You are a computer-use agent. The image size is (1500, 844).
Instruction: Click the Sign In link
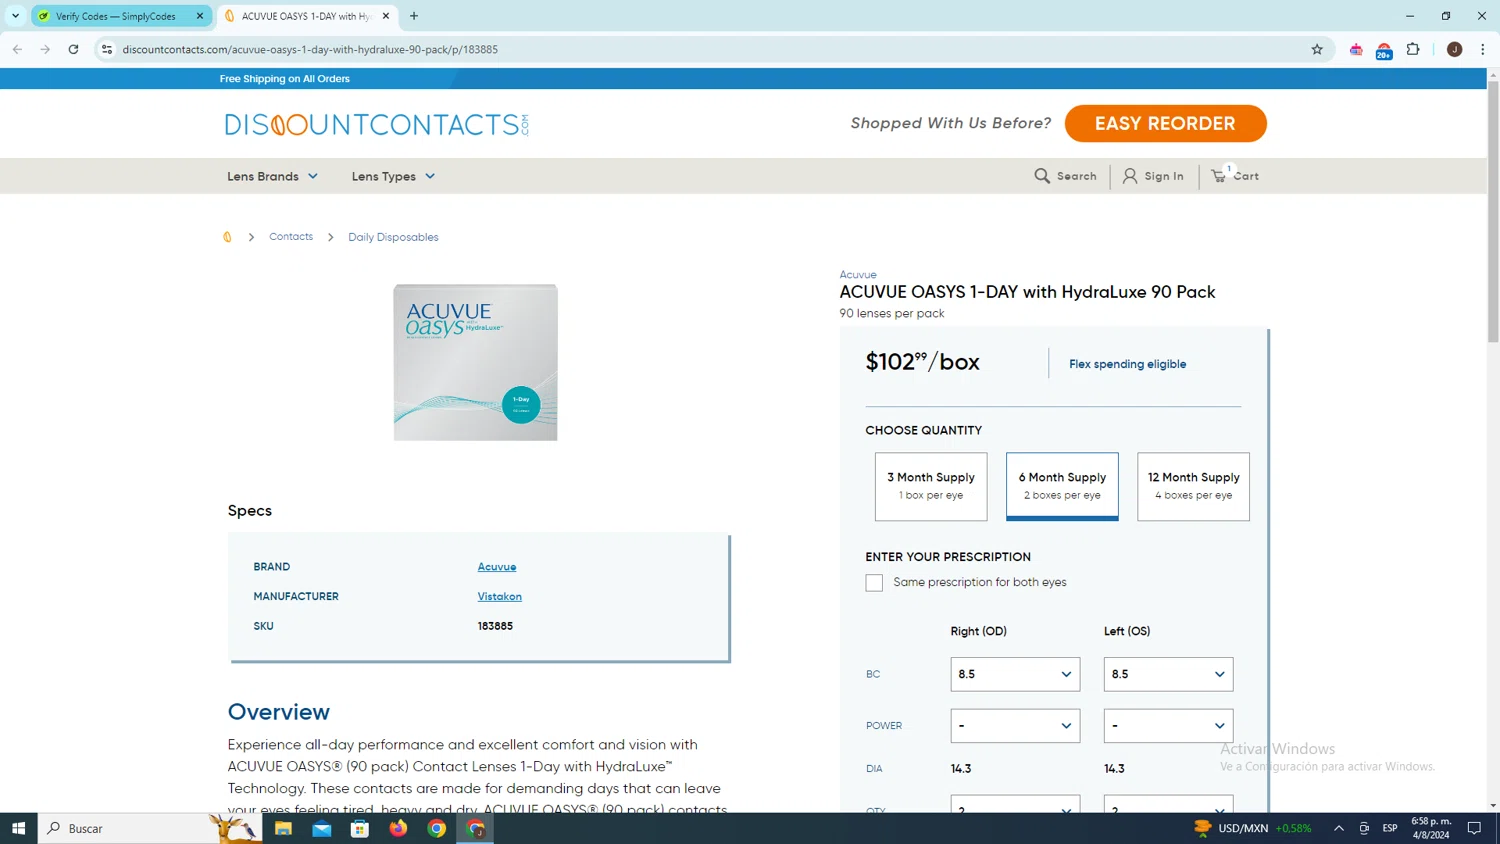[1164, 176]
